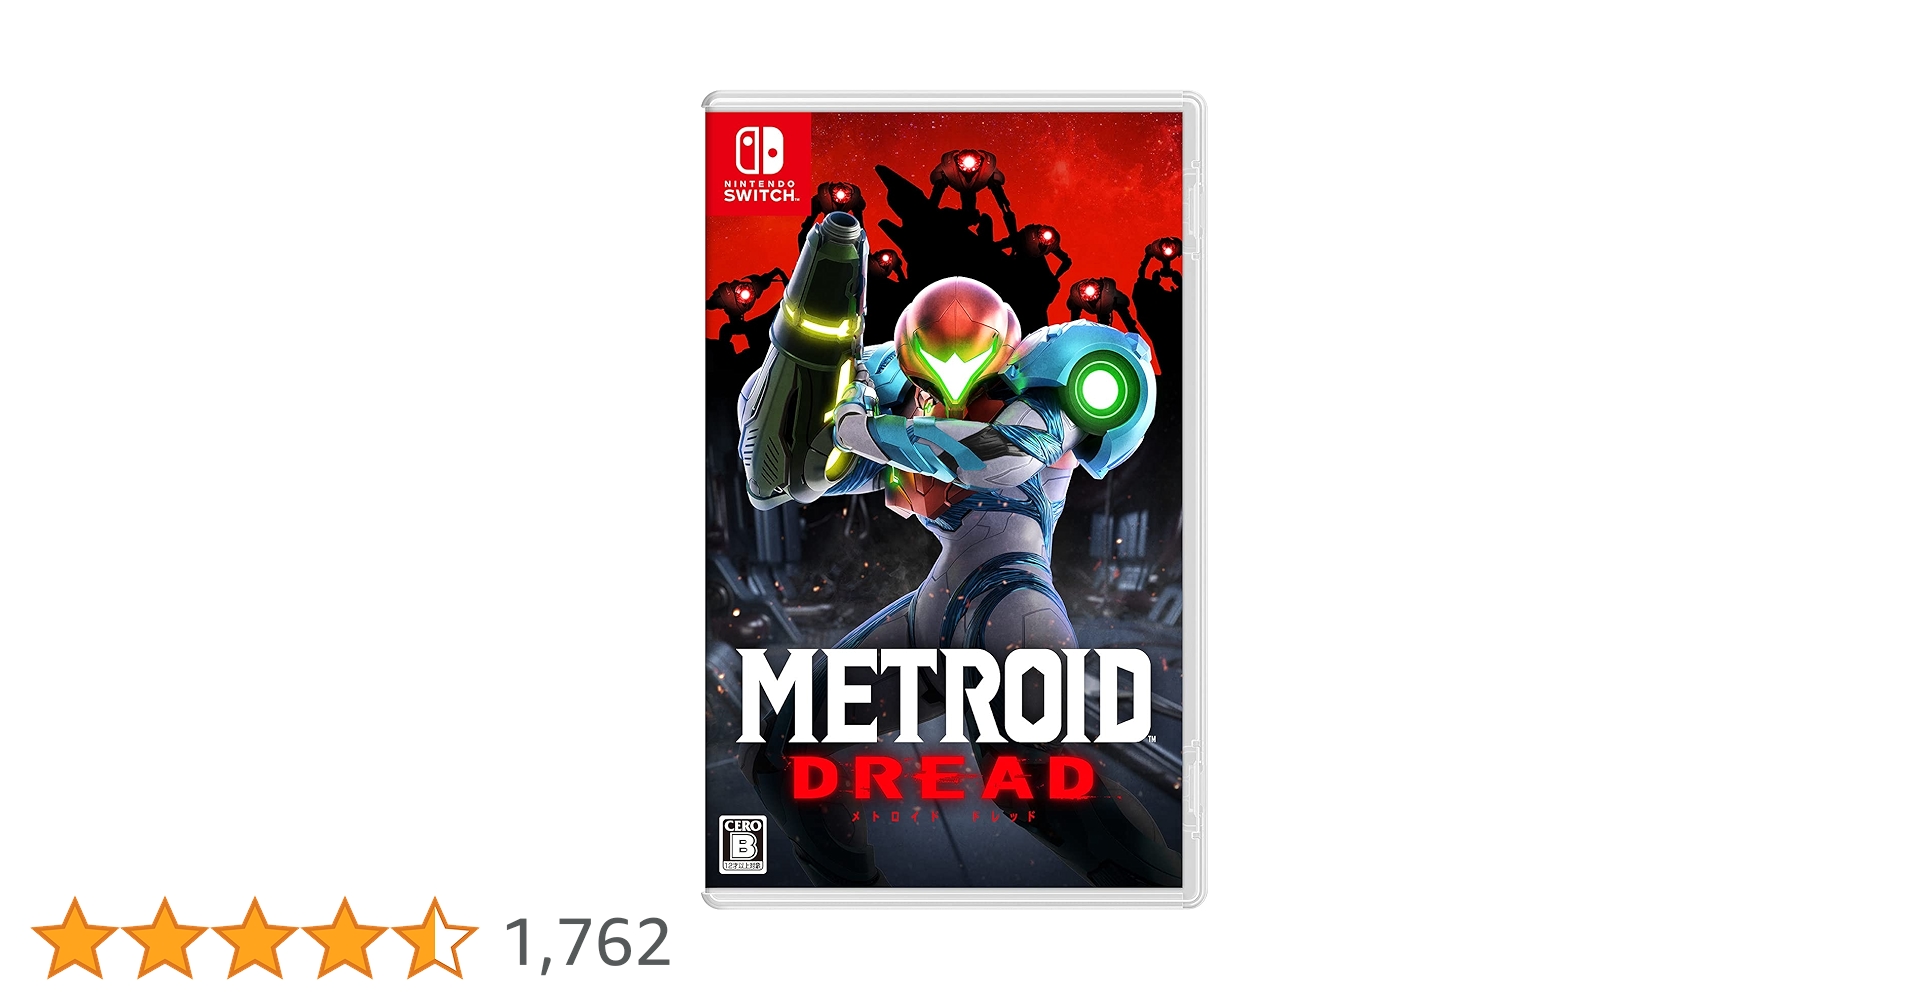Select the second orange rating star
This screenshot has width=1910, height=1000.
coord(164,939)
